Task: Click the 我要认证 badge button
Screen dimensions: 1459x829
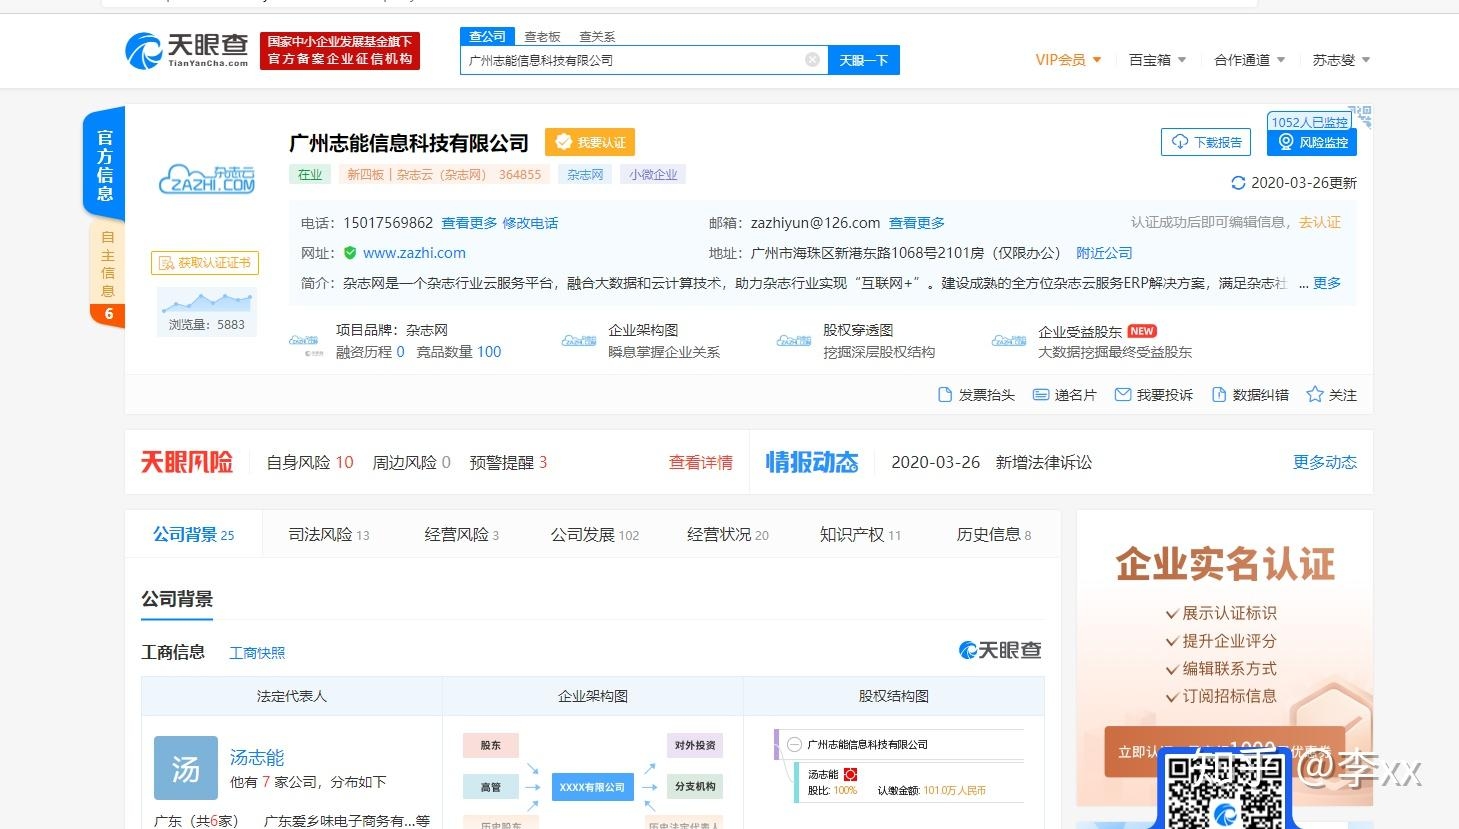Action: pyautogui.click(x=590, y=142)
